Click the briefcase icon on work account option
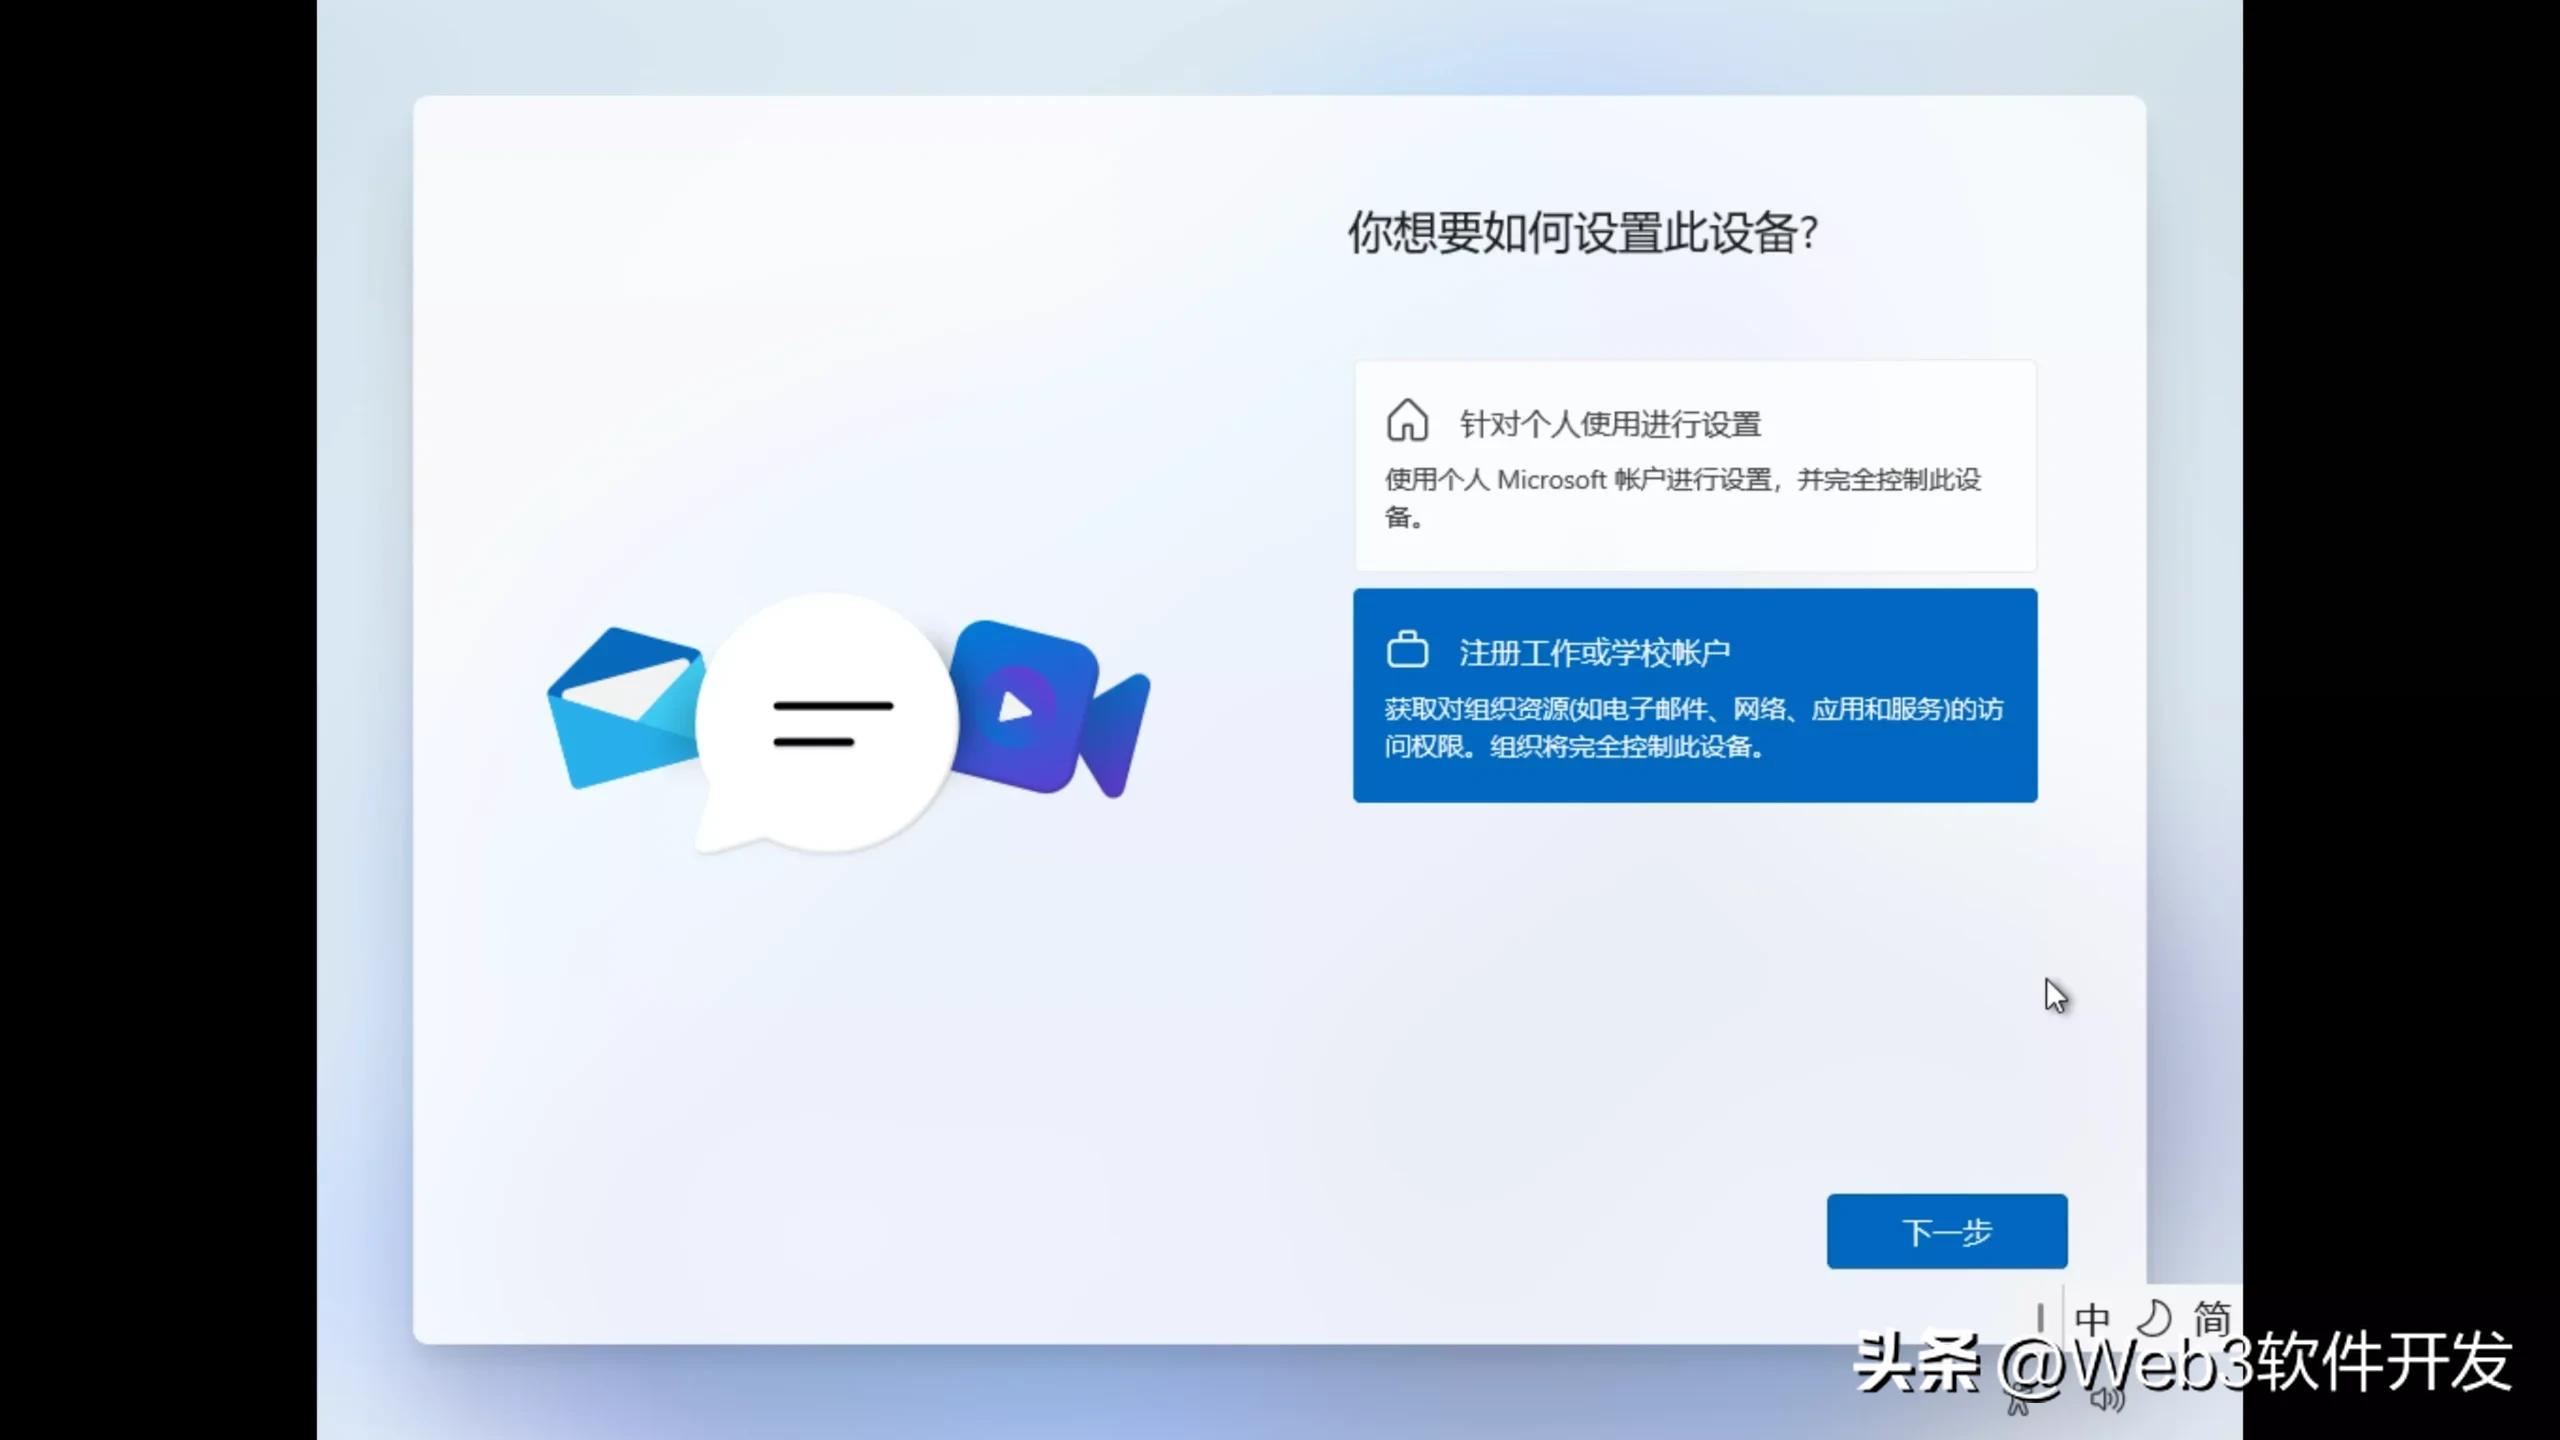Viewport: 2560px width, 1440px height. point(1408,648)
